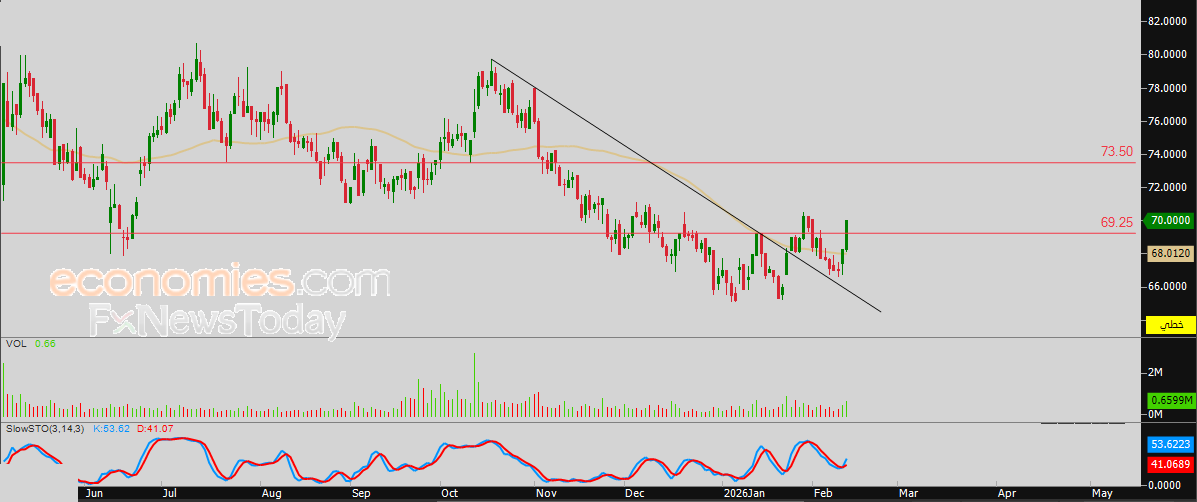Click the 73.50 resistance level label

point(1117,152)
